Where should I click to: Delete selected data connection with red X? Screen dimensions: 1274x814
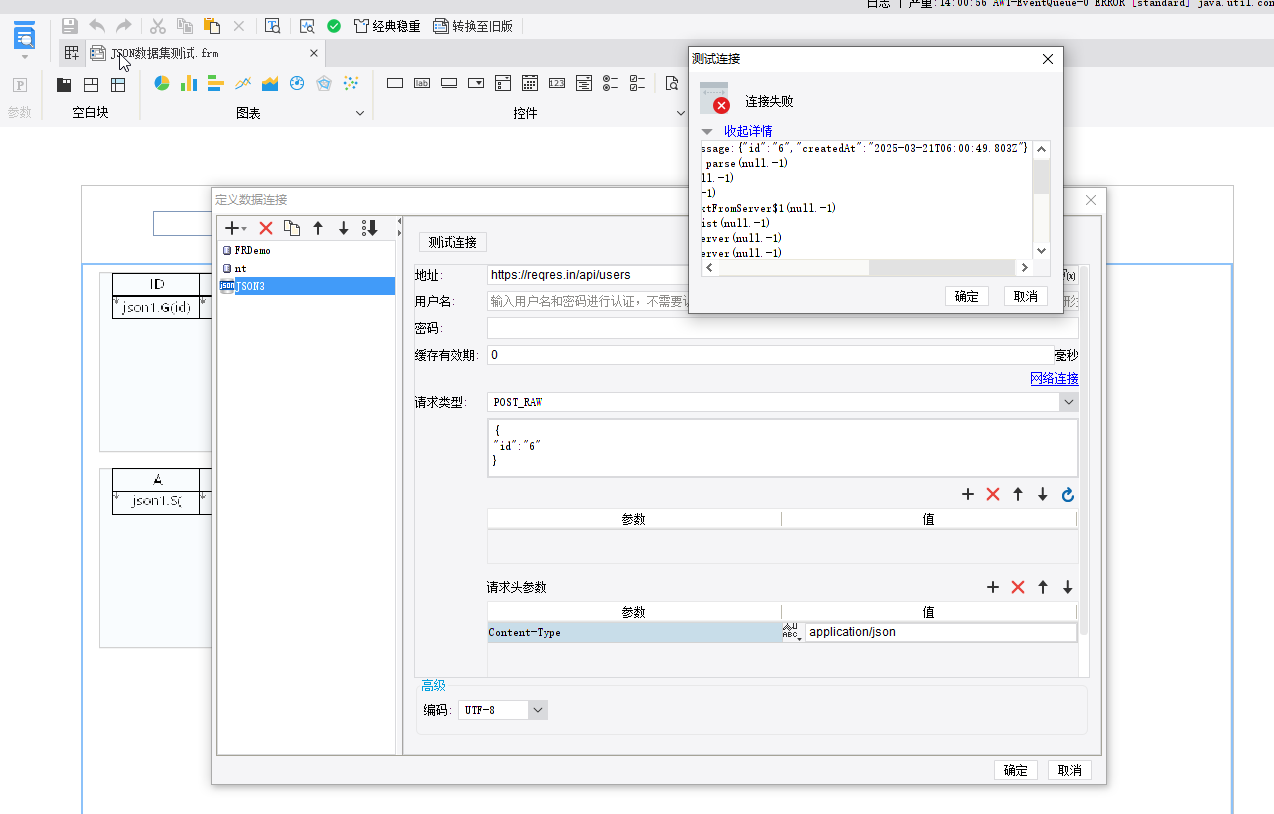tap(266, 228)
